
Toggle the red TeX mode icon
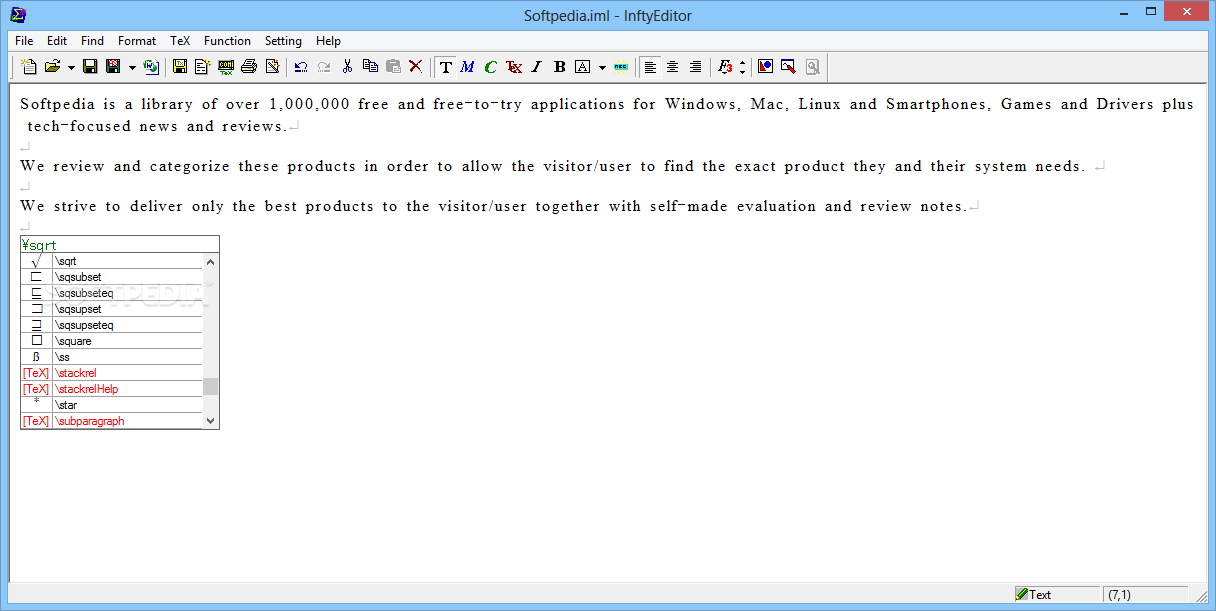(x=513, y=67)
